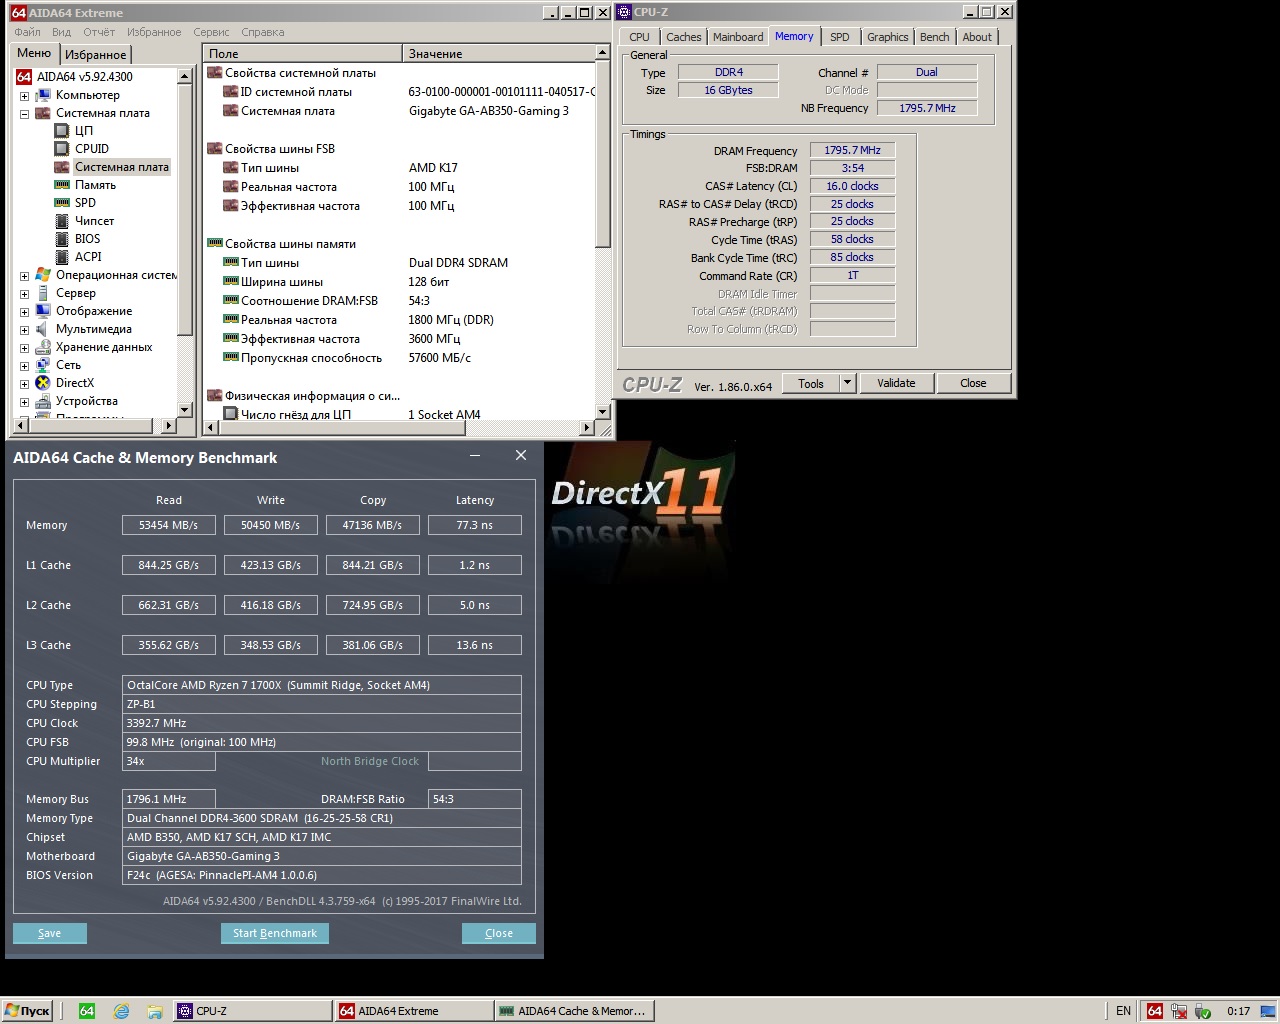Viewport: 1280px width, 1024px height.
Task: Click the CAS# Latency 16.0 clocks value
Action: pos(852,186)
